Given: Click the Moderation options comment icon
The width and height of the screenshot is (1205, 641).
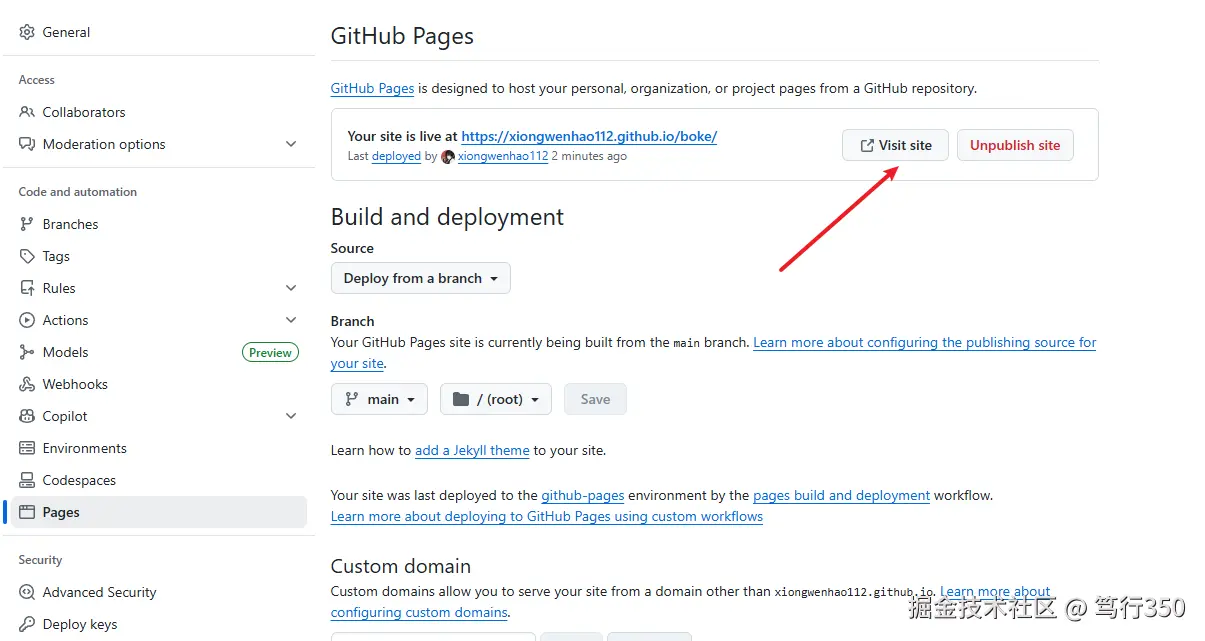Looking at the screenshot, I should pyautogui.click(x=27, y=144).
